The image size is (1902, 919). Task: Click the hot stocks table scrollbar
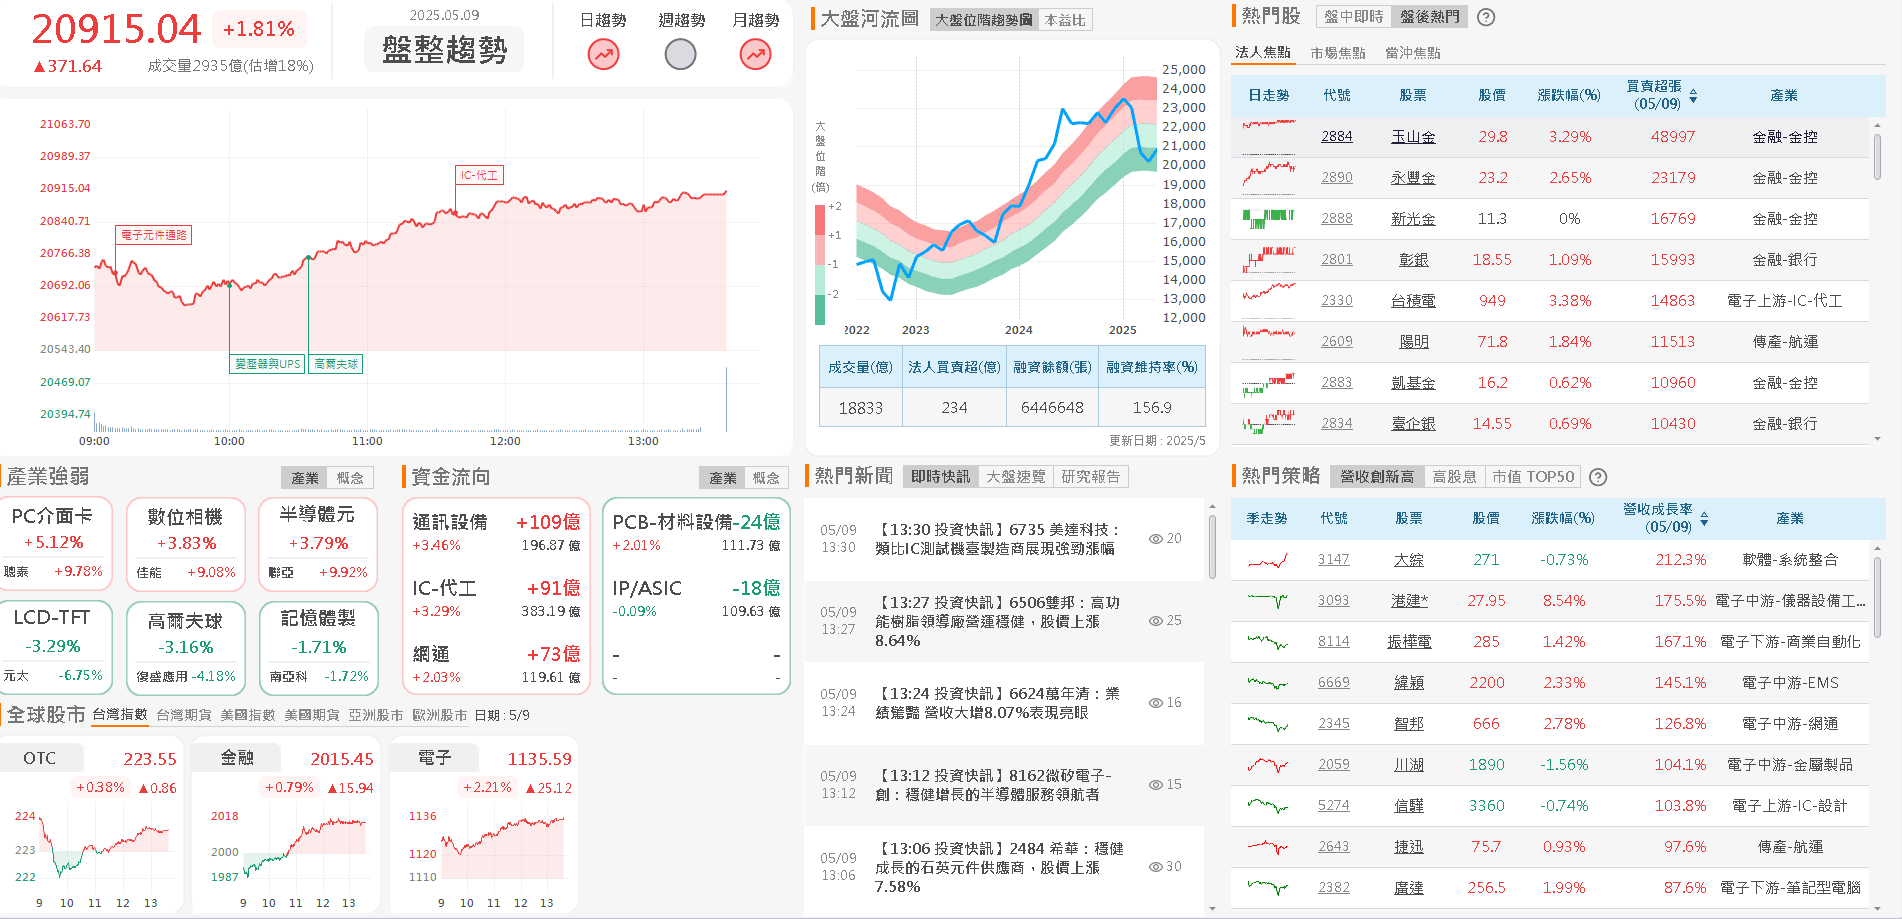pyautogui.click(x=1877, y=159)
